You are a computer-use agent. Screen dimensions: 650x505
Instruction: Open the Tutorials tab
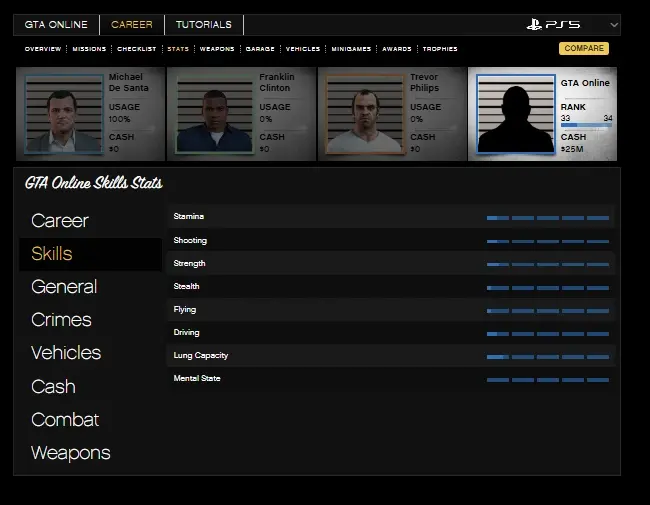[x=203, y=25]
